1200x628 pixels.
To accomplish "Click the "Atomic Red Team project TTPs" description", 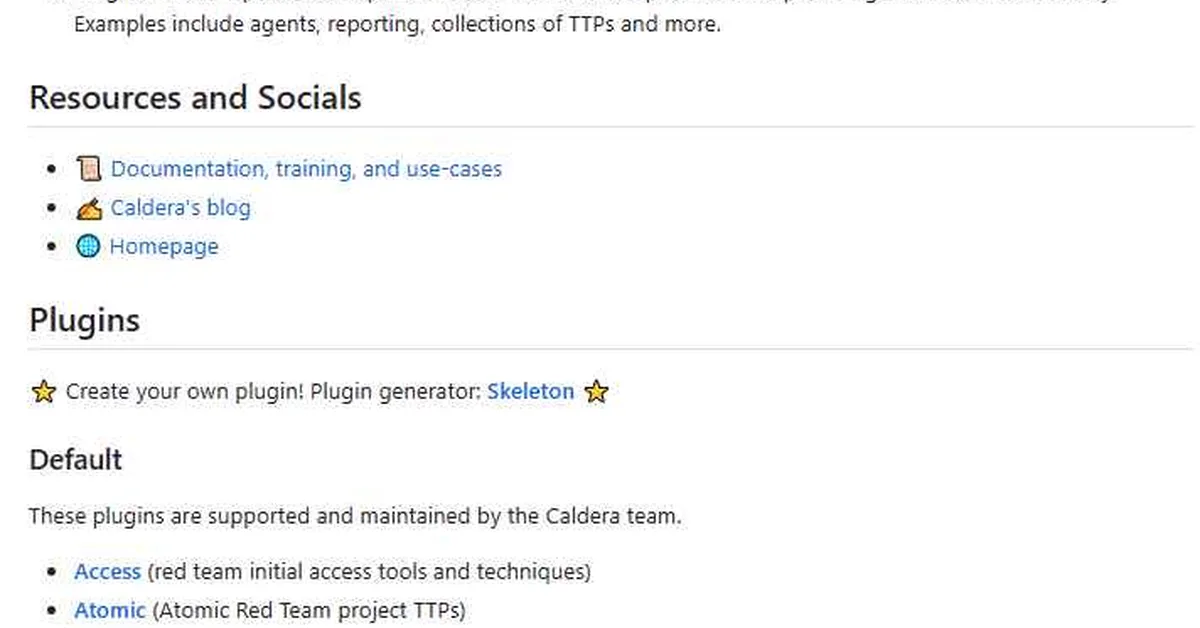I will (309, 610).
